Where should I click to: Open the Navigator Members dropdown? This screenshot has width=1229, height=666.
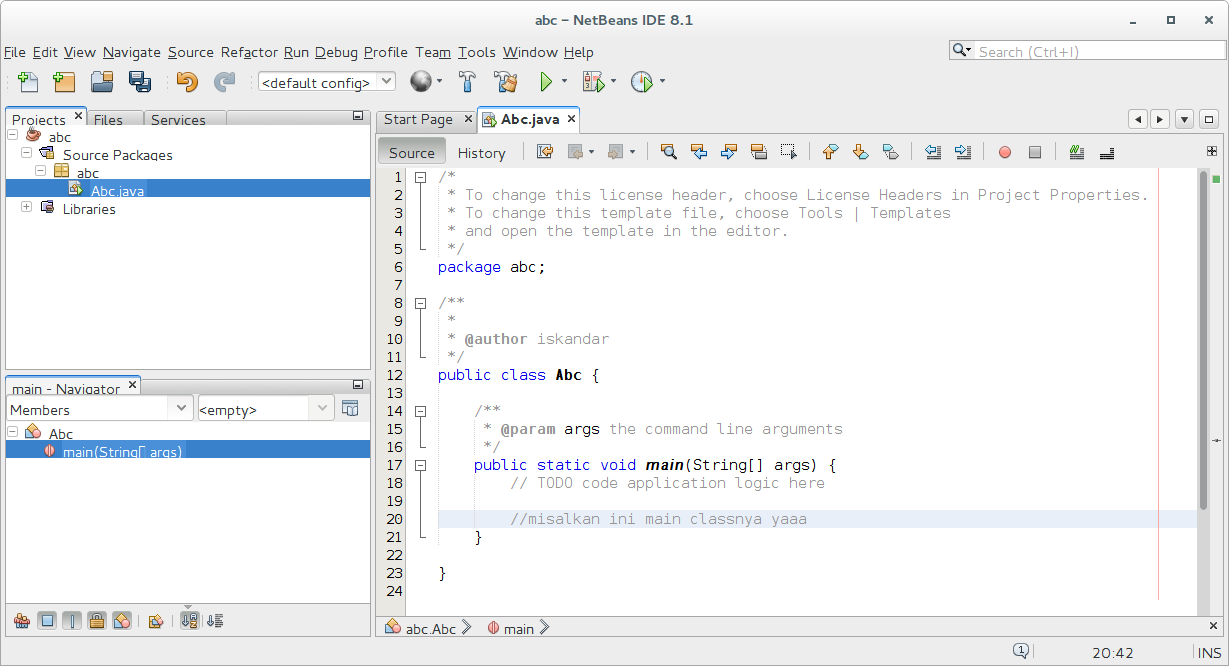[100, 409]
